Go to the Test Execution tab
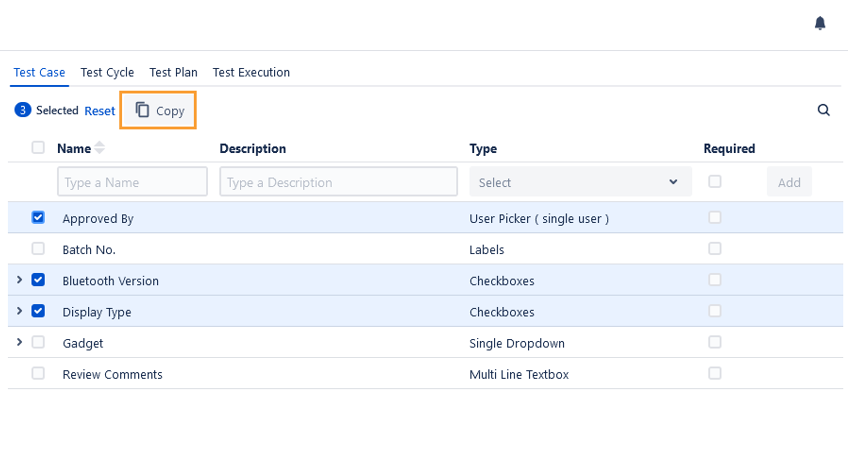The image size is (848, 460). click(251, 72)
